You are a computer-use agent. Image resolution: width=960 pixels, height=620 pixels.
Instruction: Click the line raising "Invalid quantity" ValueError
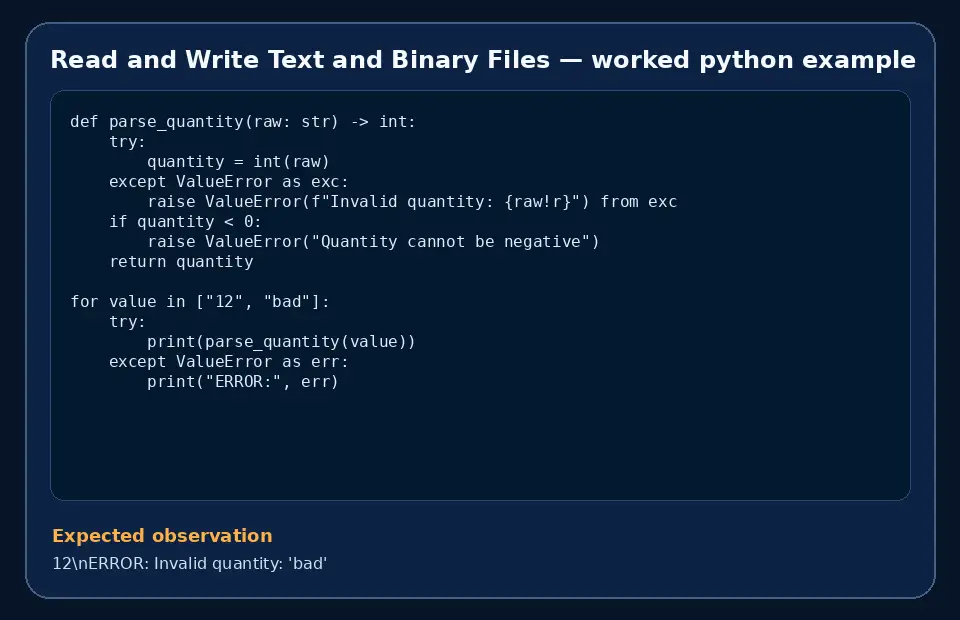click(412, 202)
